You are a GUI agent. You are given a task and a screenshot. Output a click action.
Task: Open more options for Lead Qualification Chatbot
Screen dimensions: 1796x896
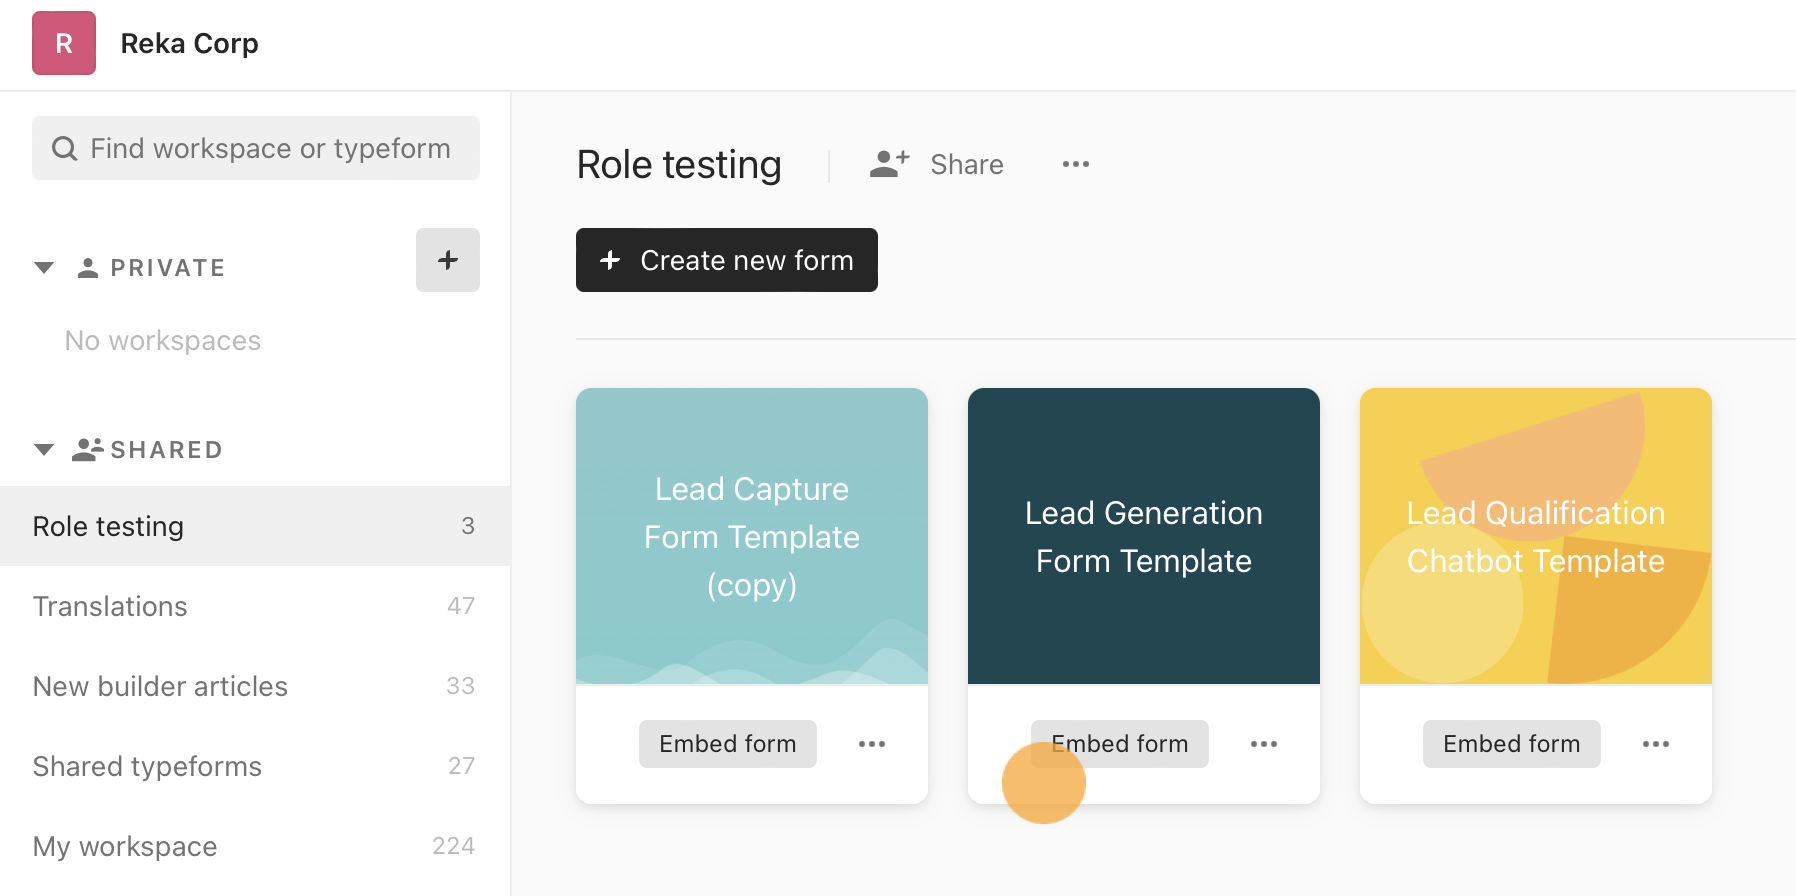pyautogui.click(x=1655, y=744)
